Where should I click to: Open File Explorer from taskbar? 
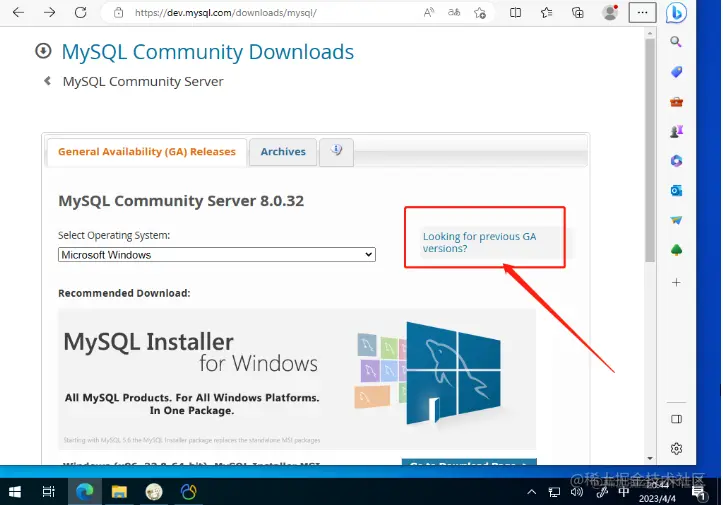(119, 492)
